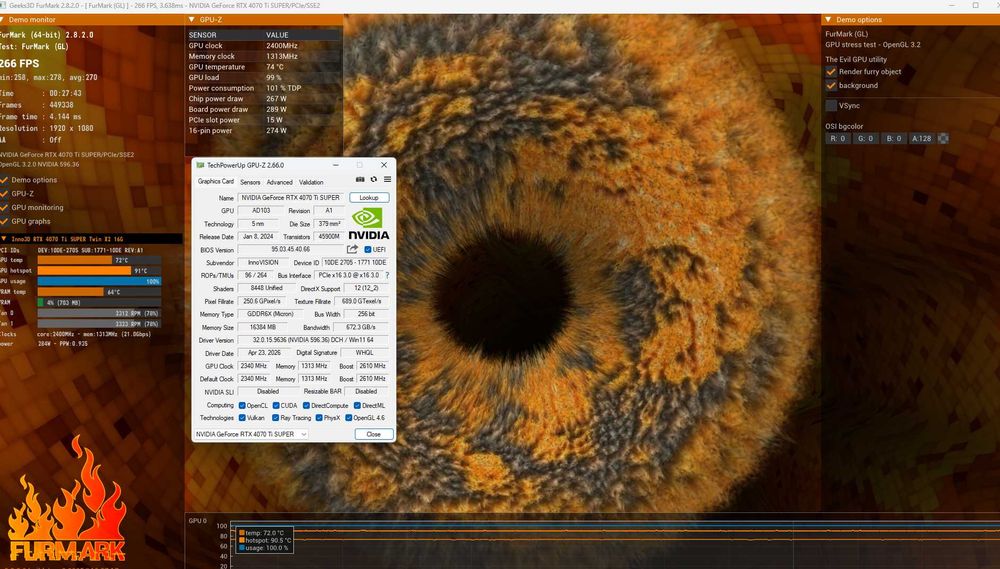The width and height of the screenshot is (1000, 569).
Task: Enable the VSync checkbox
Action: click(831, 105)
